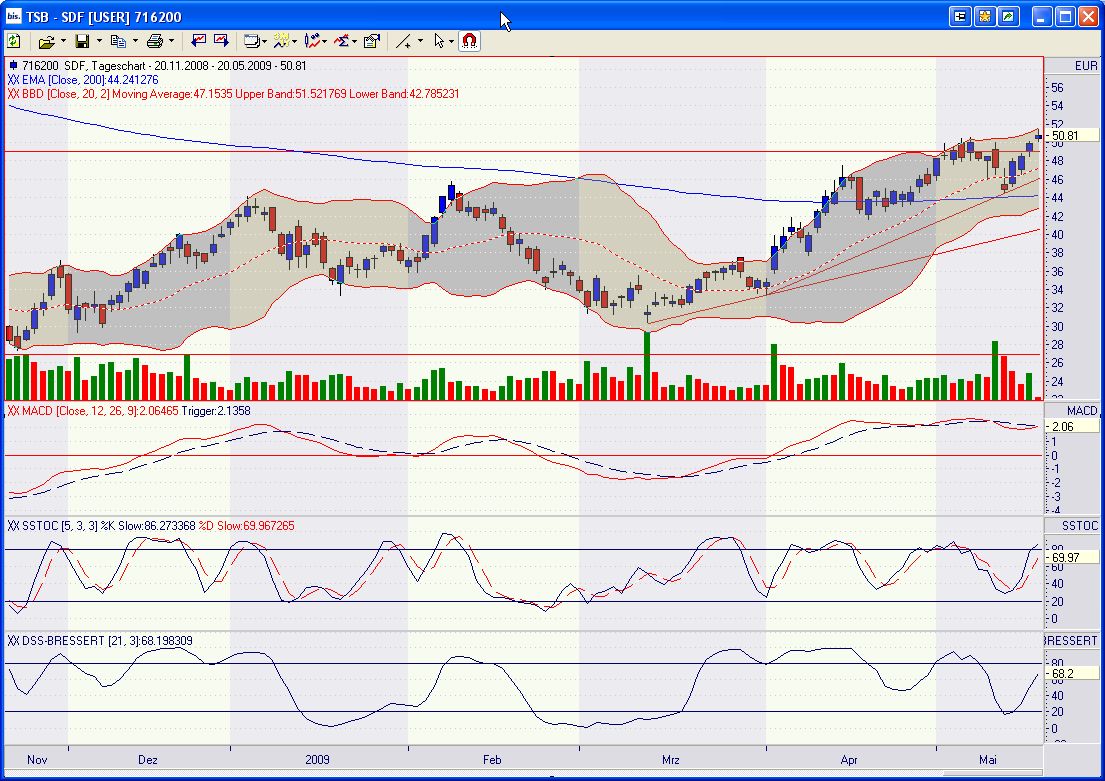This screenshot has width=1105, height=781.
Task: Toggle the magnet snap tool
Action: [x=469, y=42]
